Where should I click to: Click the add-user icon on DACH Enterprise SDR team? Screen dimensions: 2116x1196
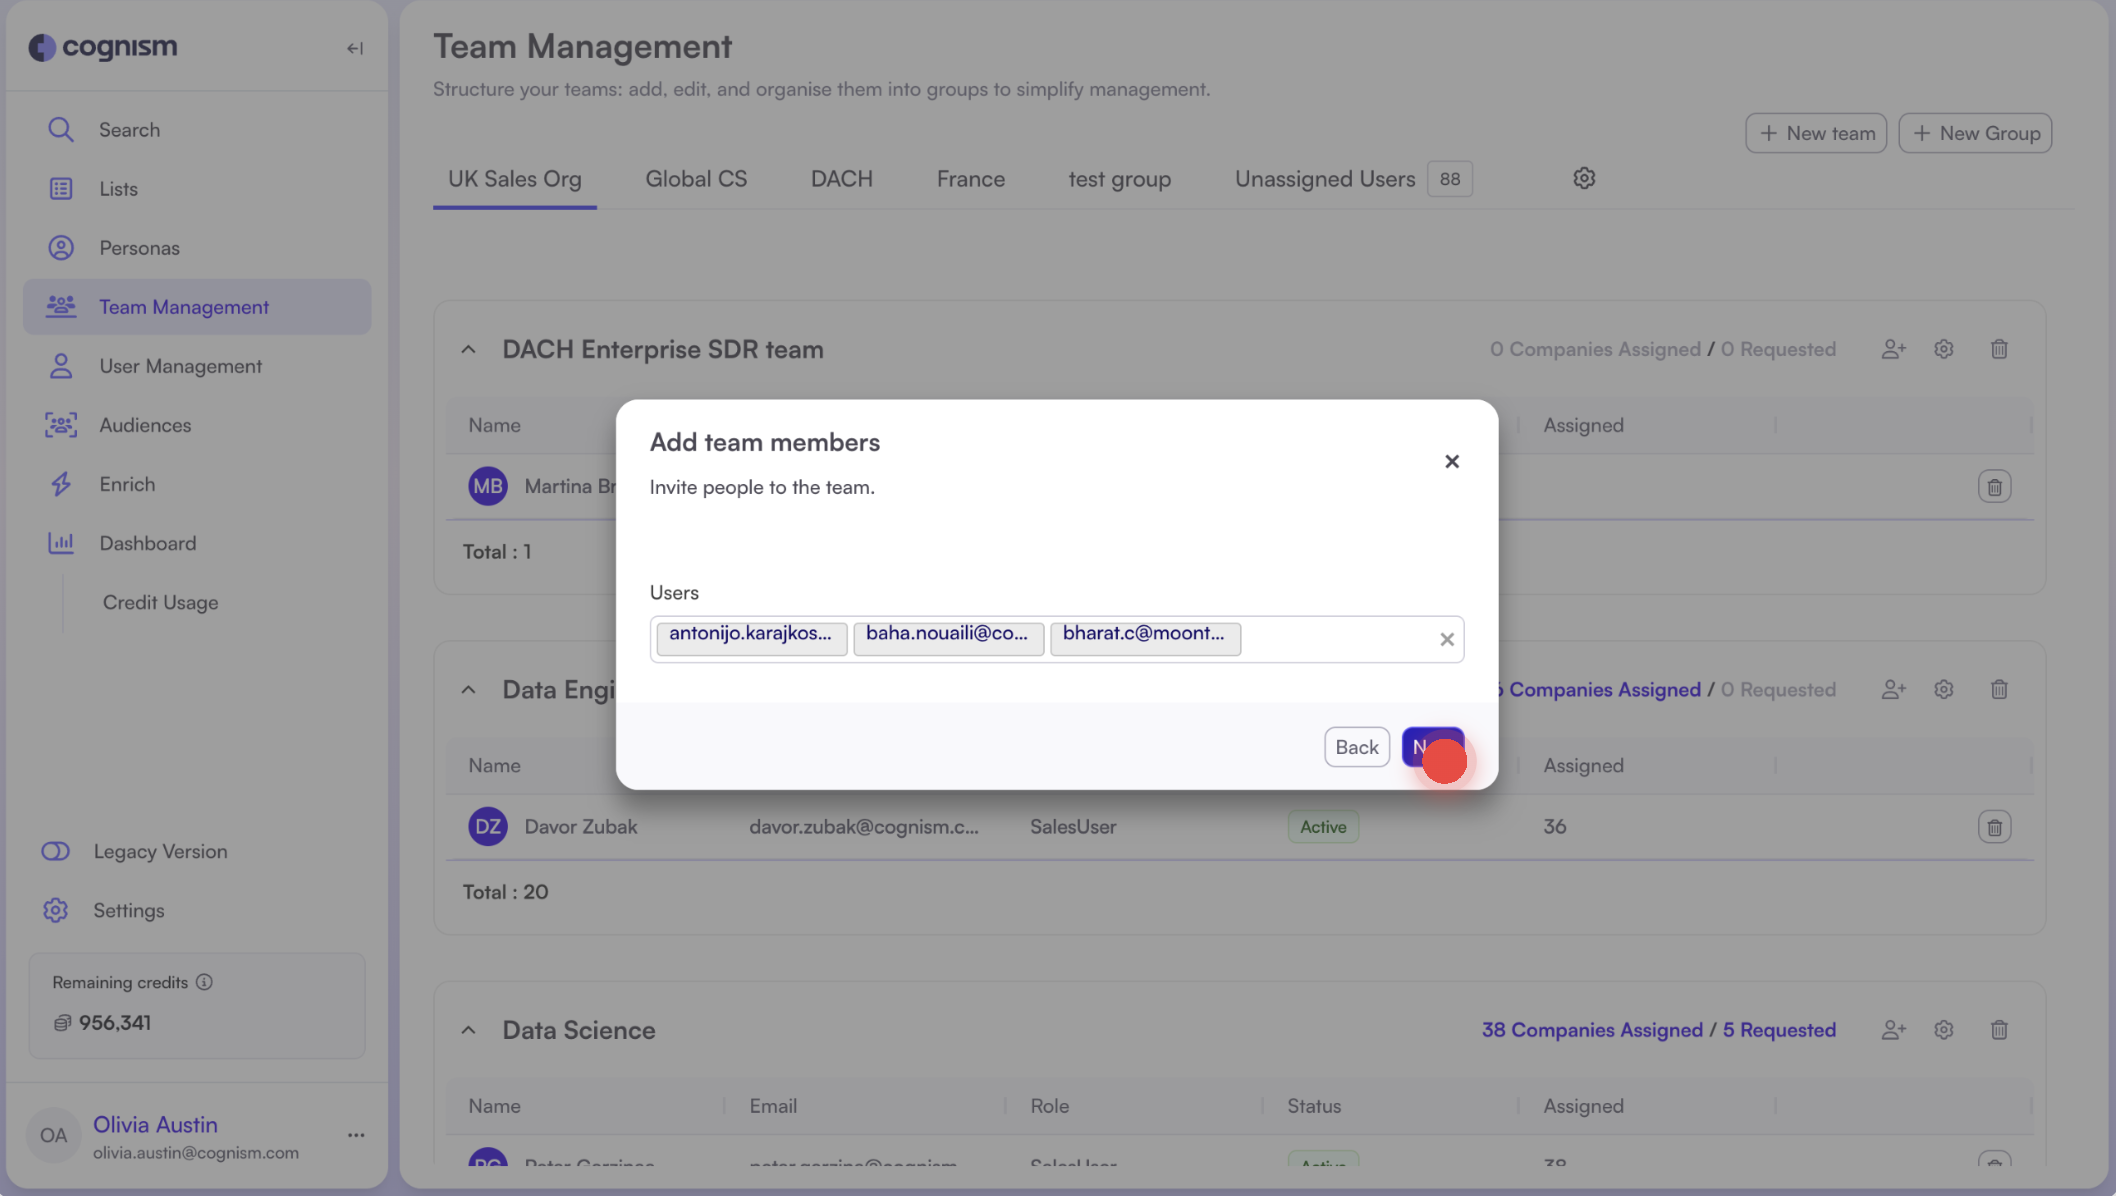pyautogui.click(x=1893, y=349)
